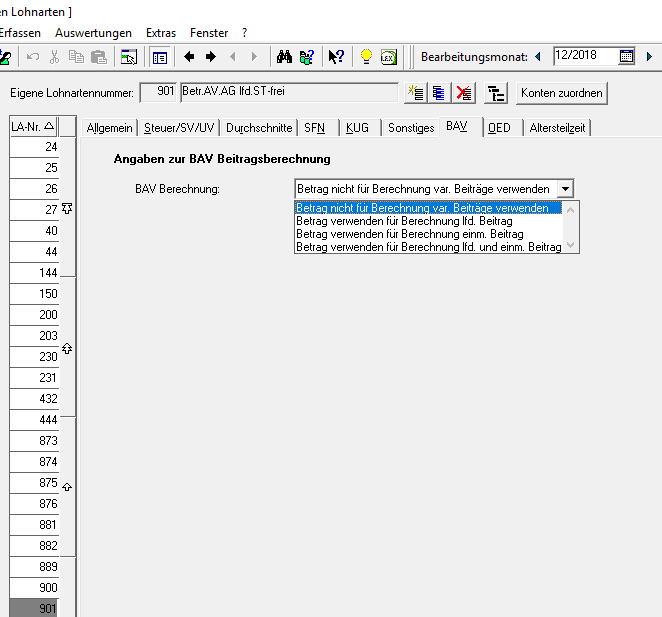Screen dimensions: 662x617
Task: Open the Extras menu
Action: (x=161, y=33)
